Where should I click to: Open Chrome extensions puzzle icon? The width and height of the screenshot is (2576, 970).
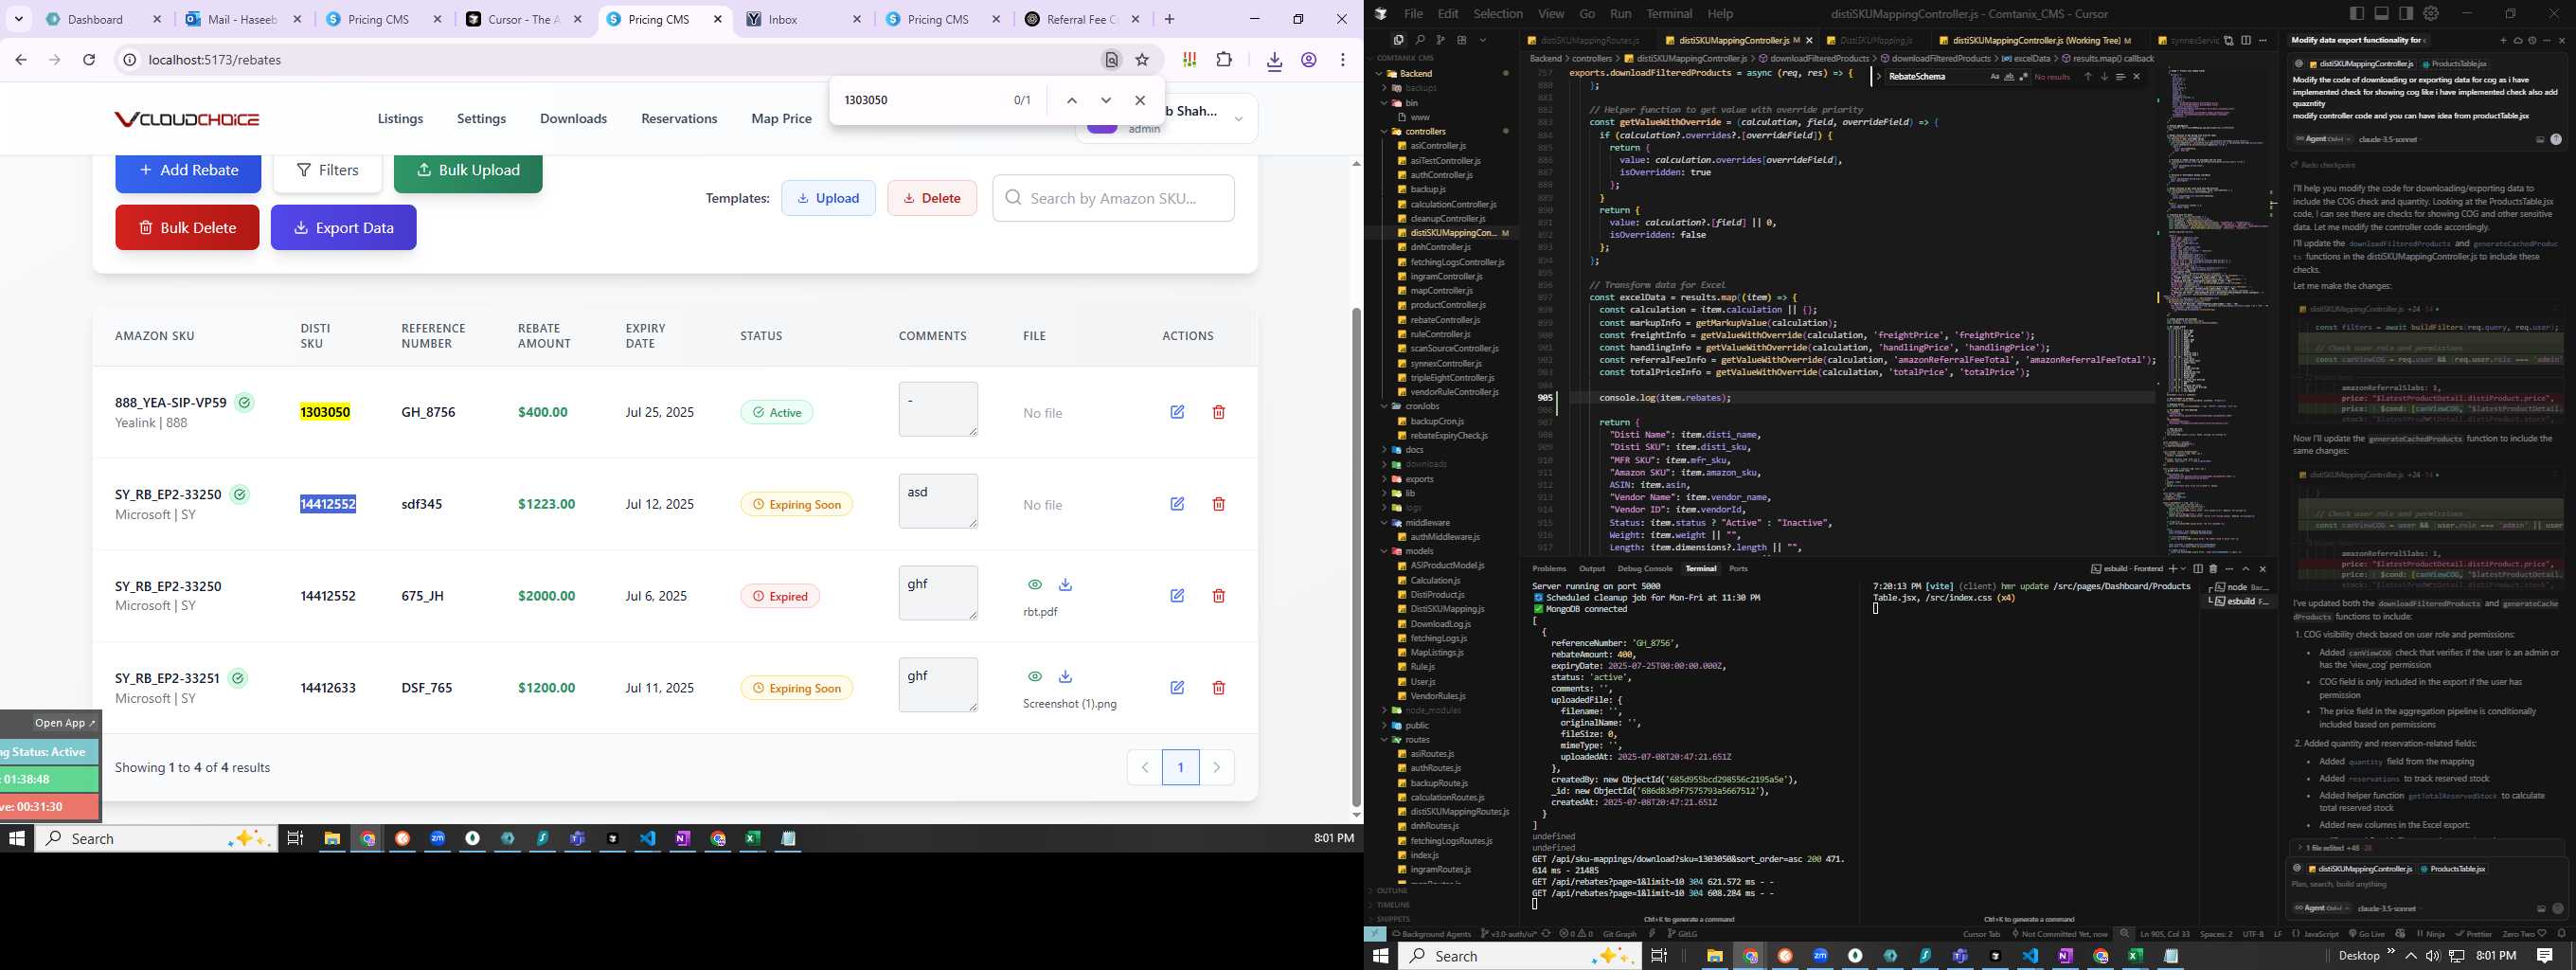(1224, 60)
